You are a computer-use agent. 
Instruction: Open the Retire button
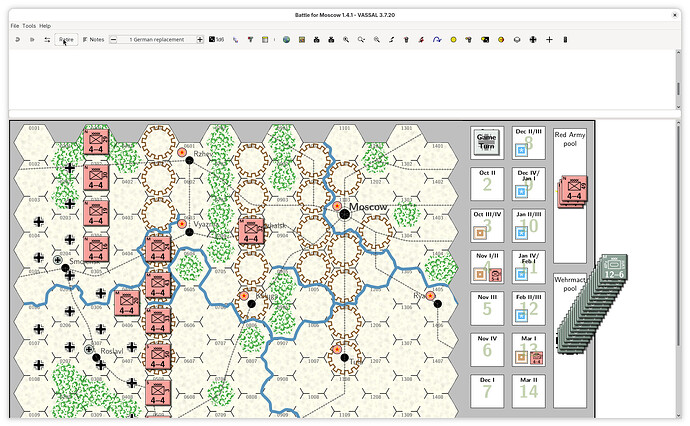[x=66, y=39]
